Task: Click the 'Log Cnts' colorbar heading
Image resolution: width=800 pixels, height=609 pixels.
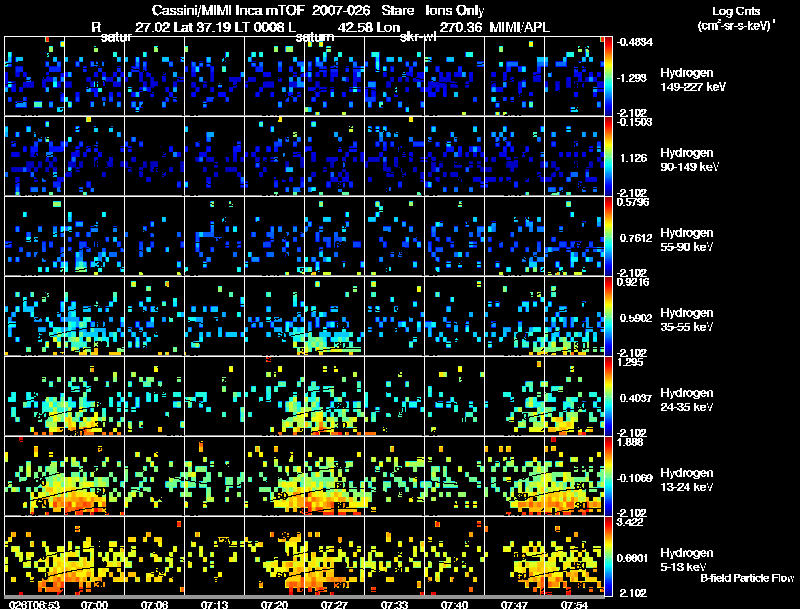Action: pos(736,11)
